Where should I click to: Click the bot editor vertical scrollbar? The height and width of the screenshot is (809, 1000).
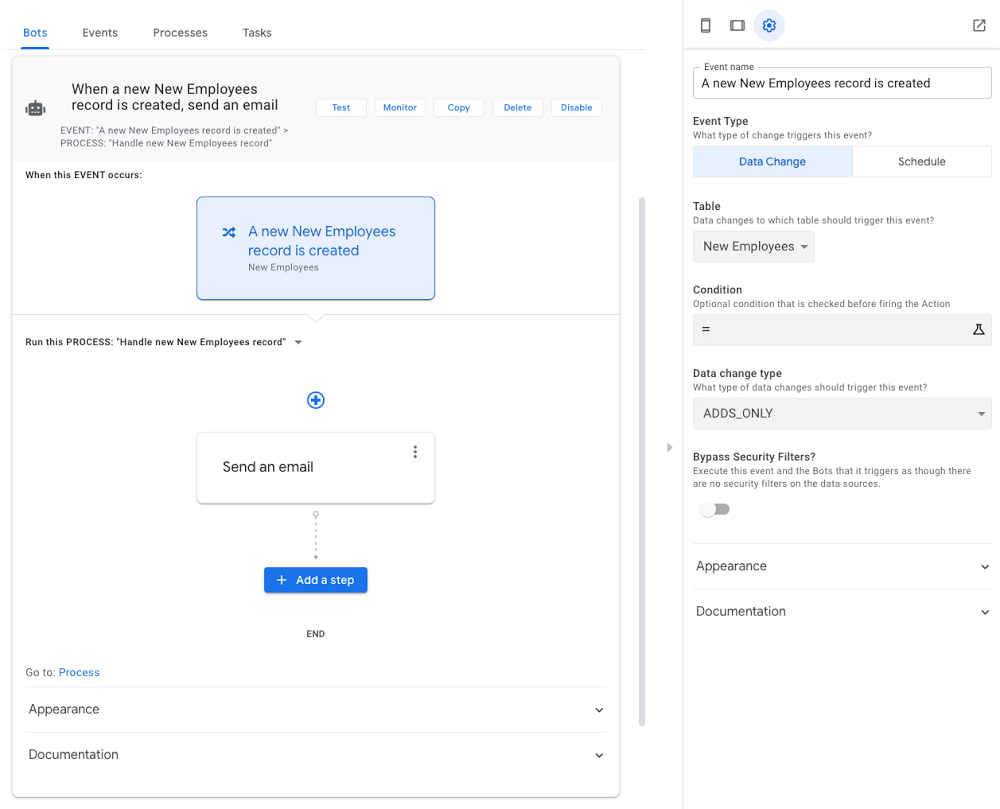click(642, 462)
